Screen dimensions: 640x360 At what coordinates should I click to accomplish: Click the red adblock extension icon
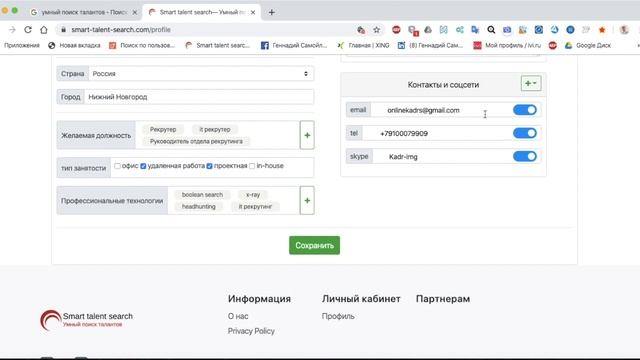(x=396, y=29)
